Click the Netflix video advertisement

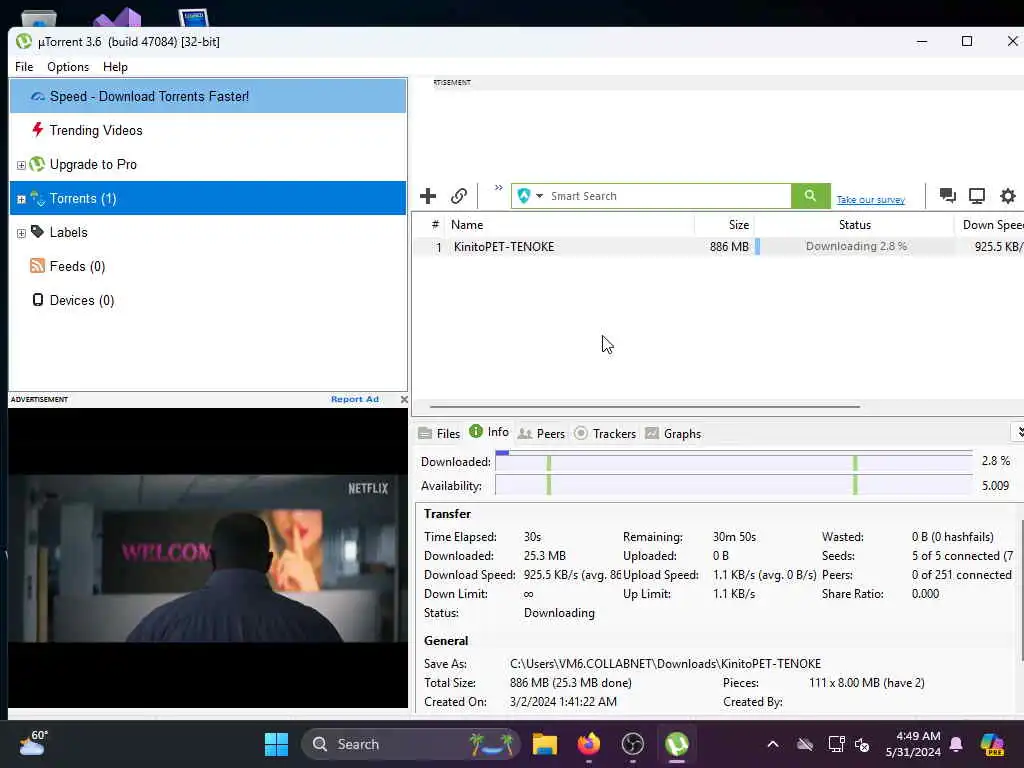(208, 558)
